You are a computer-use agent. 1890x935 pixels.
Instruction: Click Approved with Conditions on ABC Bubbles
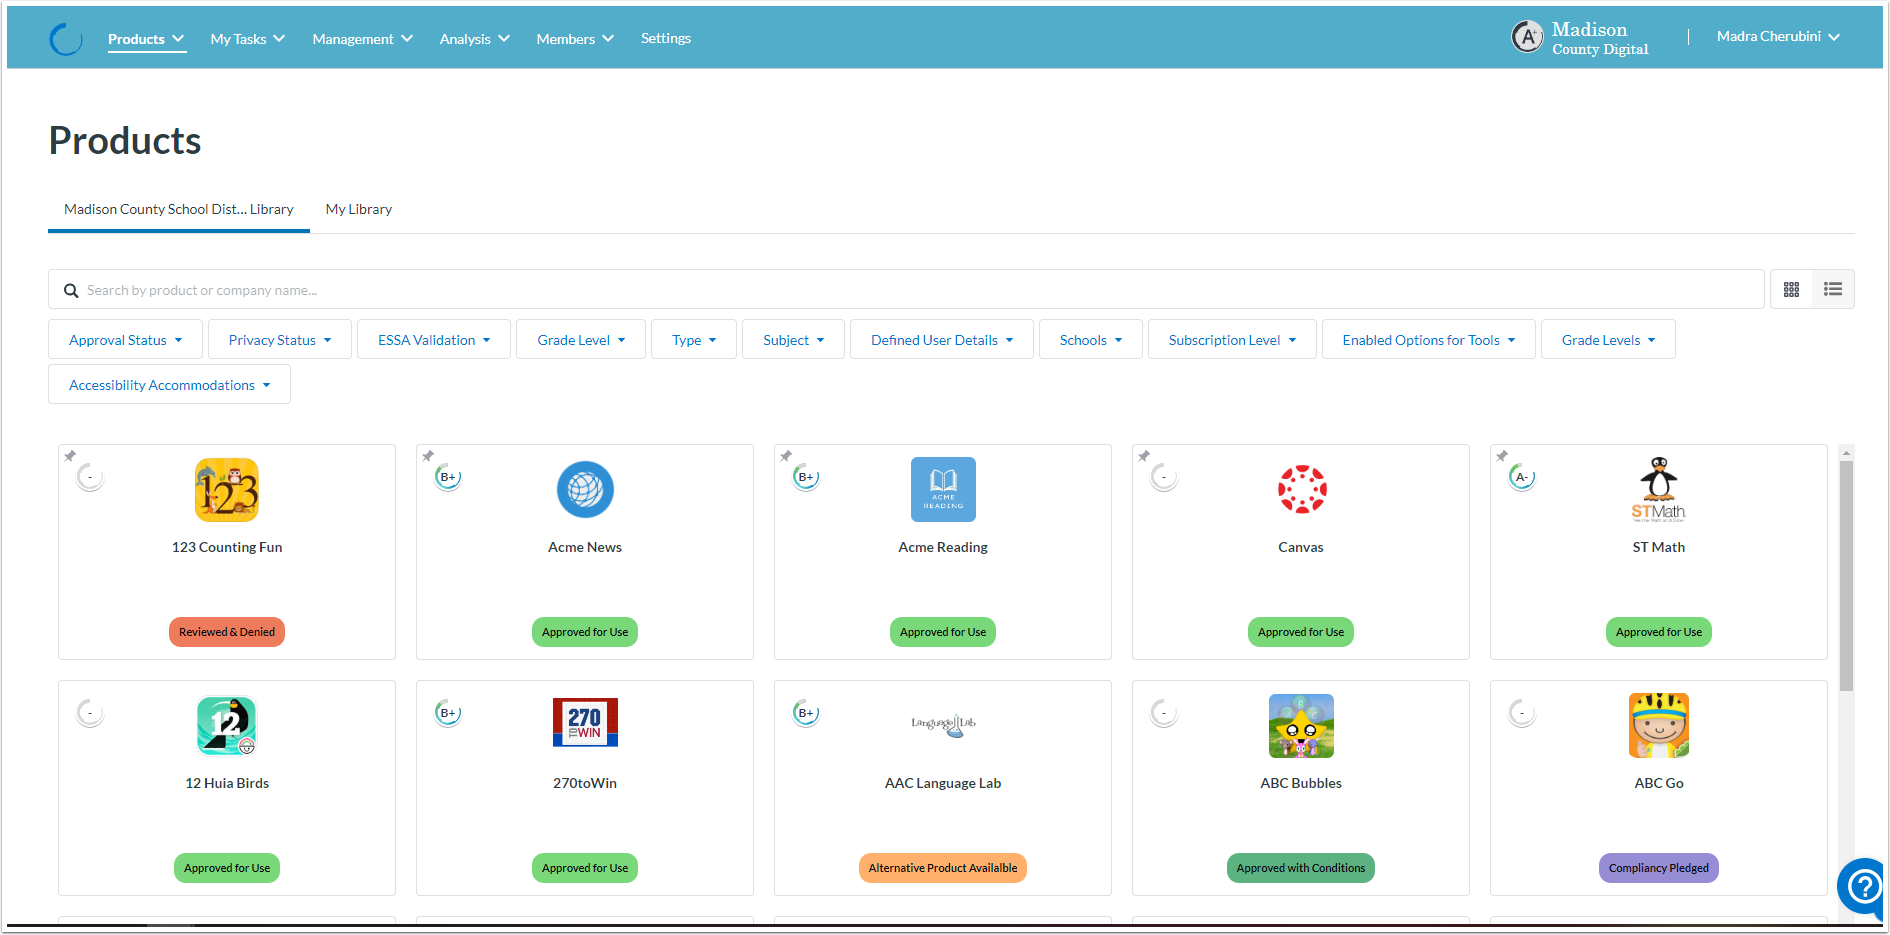coord(1300,867)
